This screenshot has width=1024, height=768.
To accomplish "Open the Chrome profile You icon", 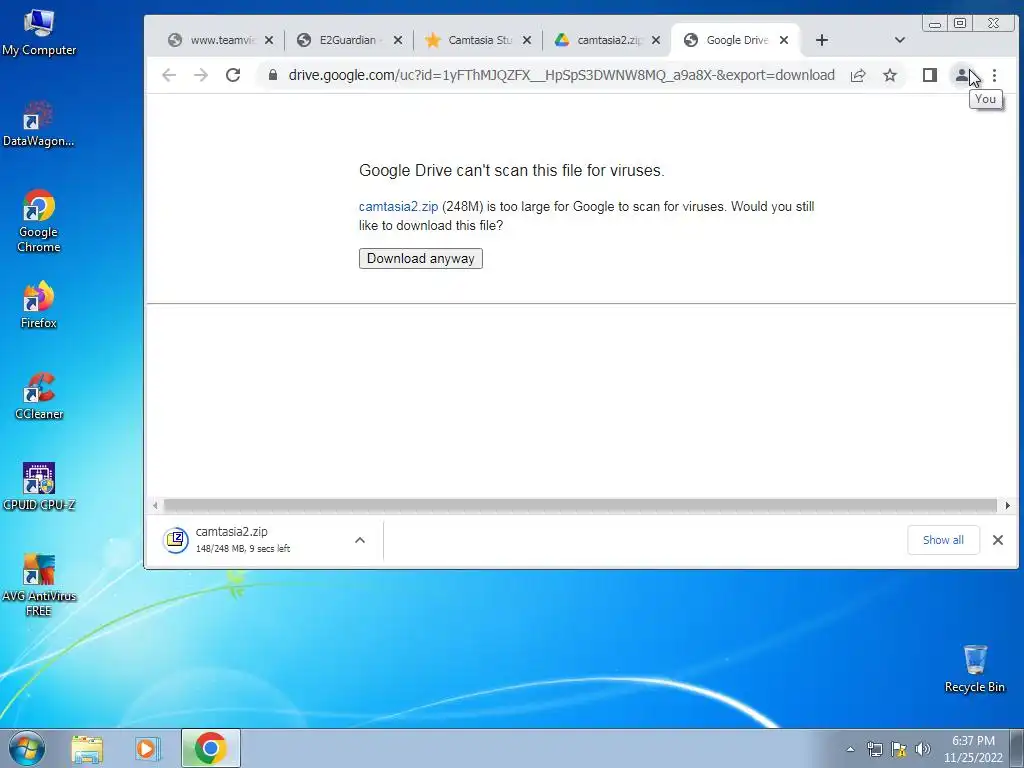I will pos(962,75).
